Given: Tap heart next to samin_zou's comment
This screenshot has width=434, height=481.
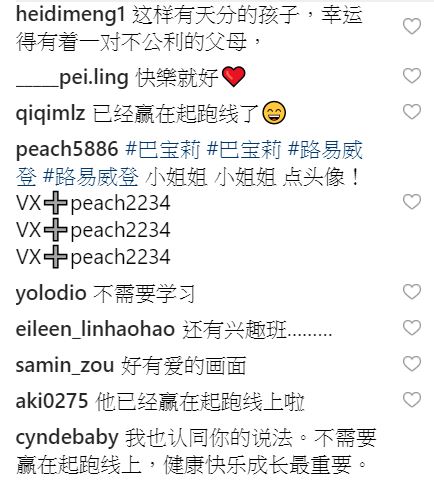Looking at the screenshot, I should pyautogui.click(x=412, y=364).
